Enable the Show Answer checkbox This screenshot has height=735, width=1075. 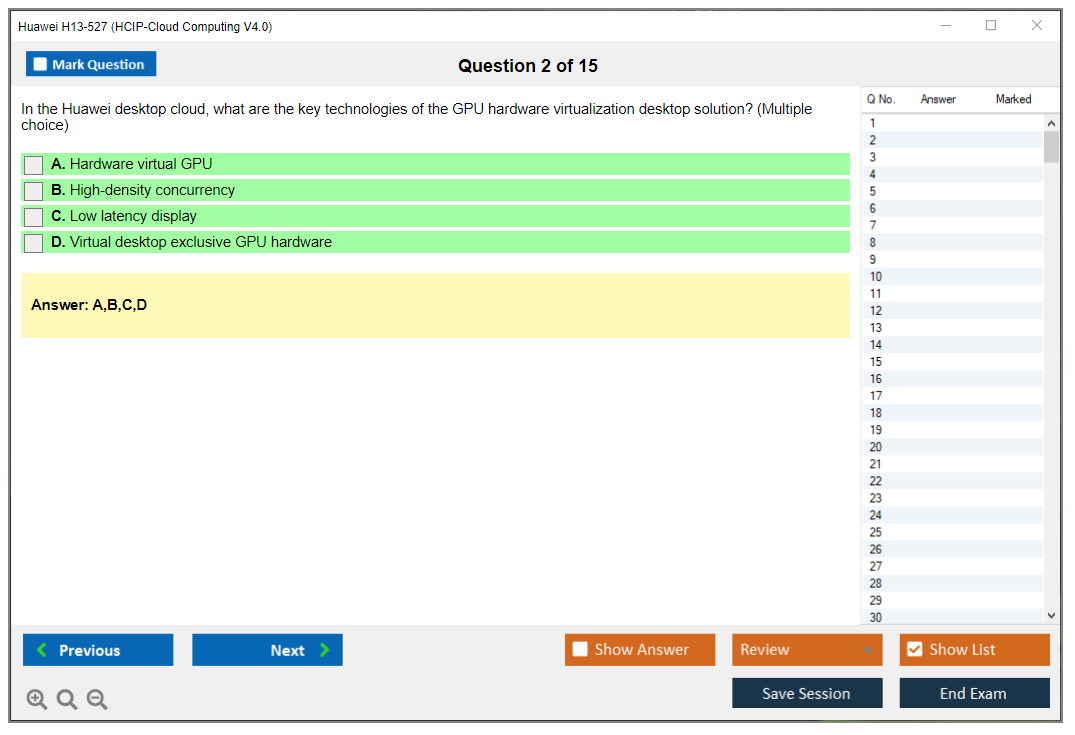[580, 650]
